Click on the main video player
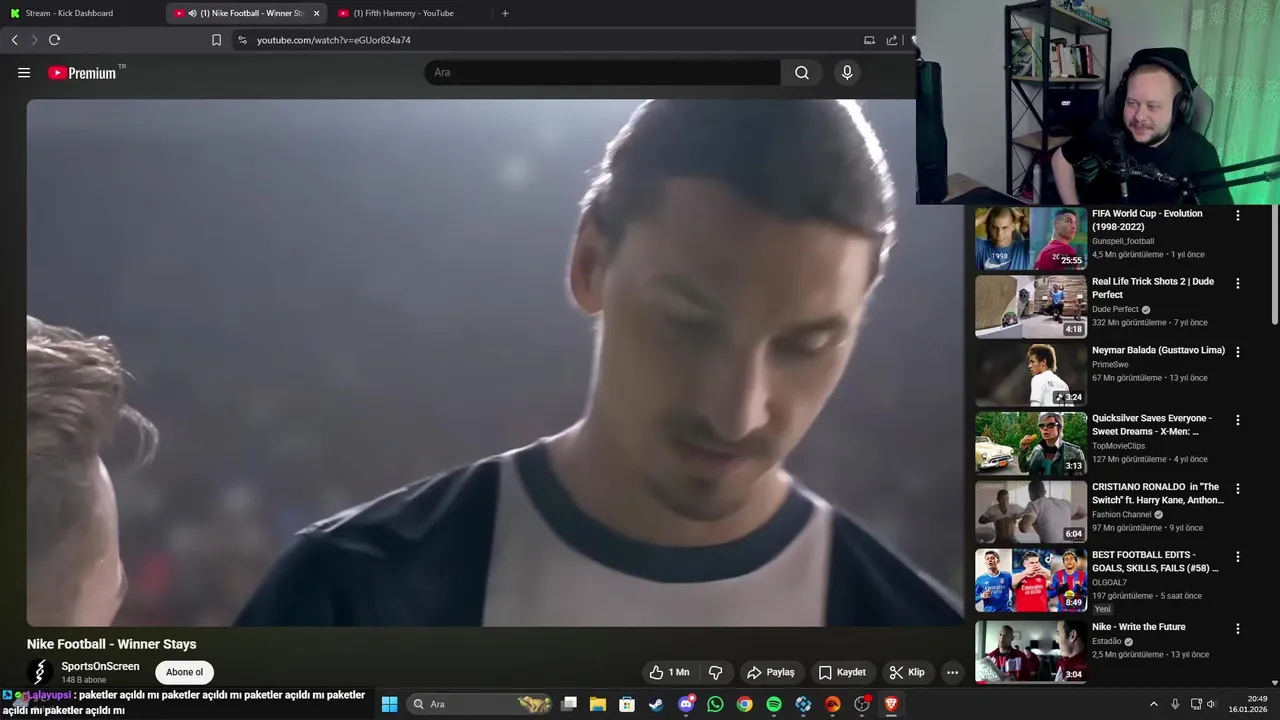The image size is (1280, 720). 495,362
